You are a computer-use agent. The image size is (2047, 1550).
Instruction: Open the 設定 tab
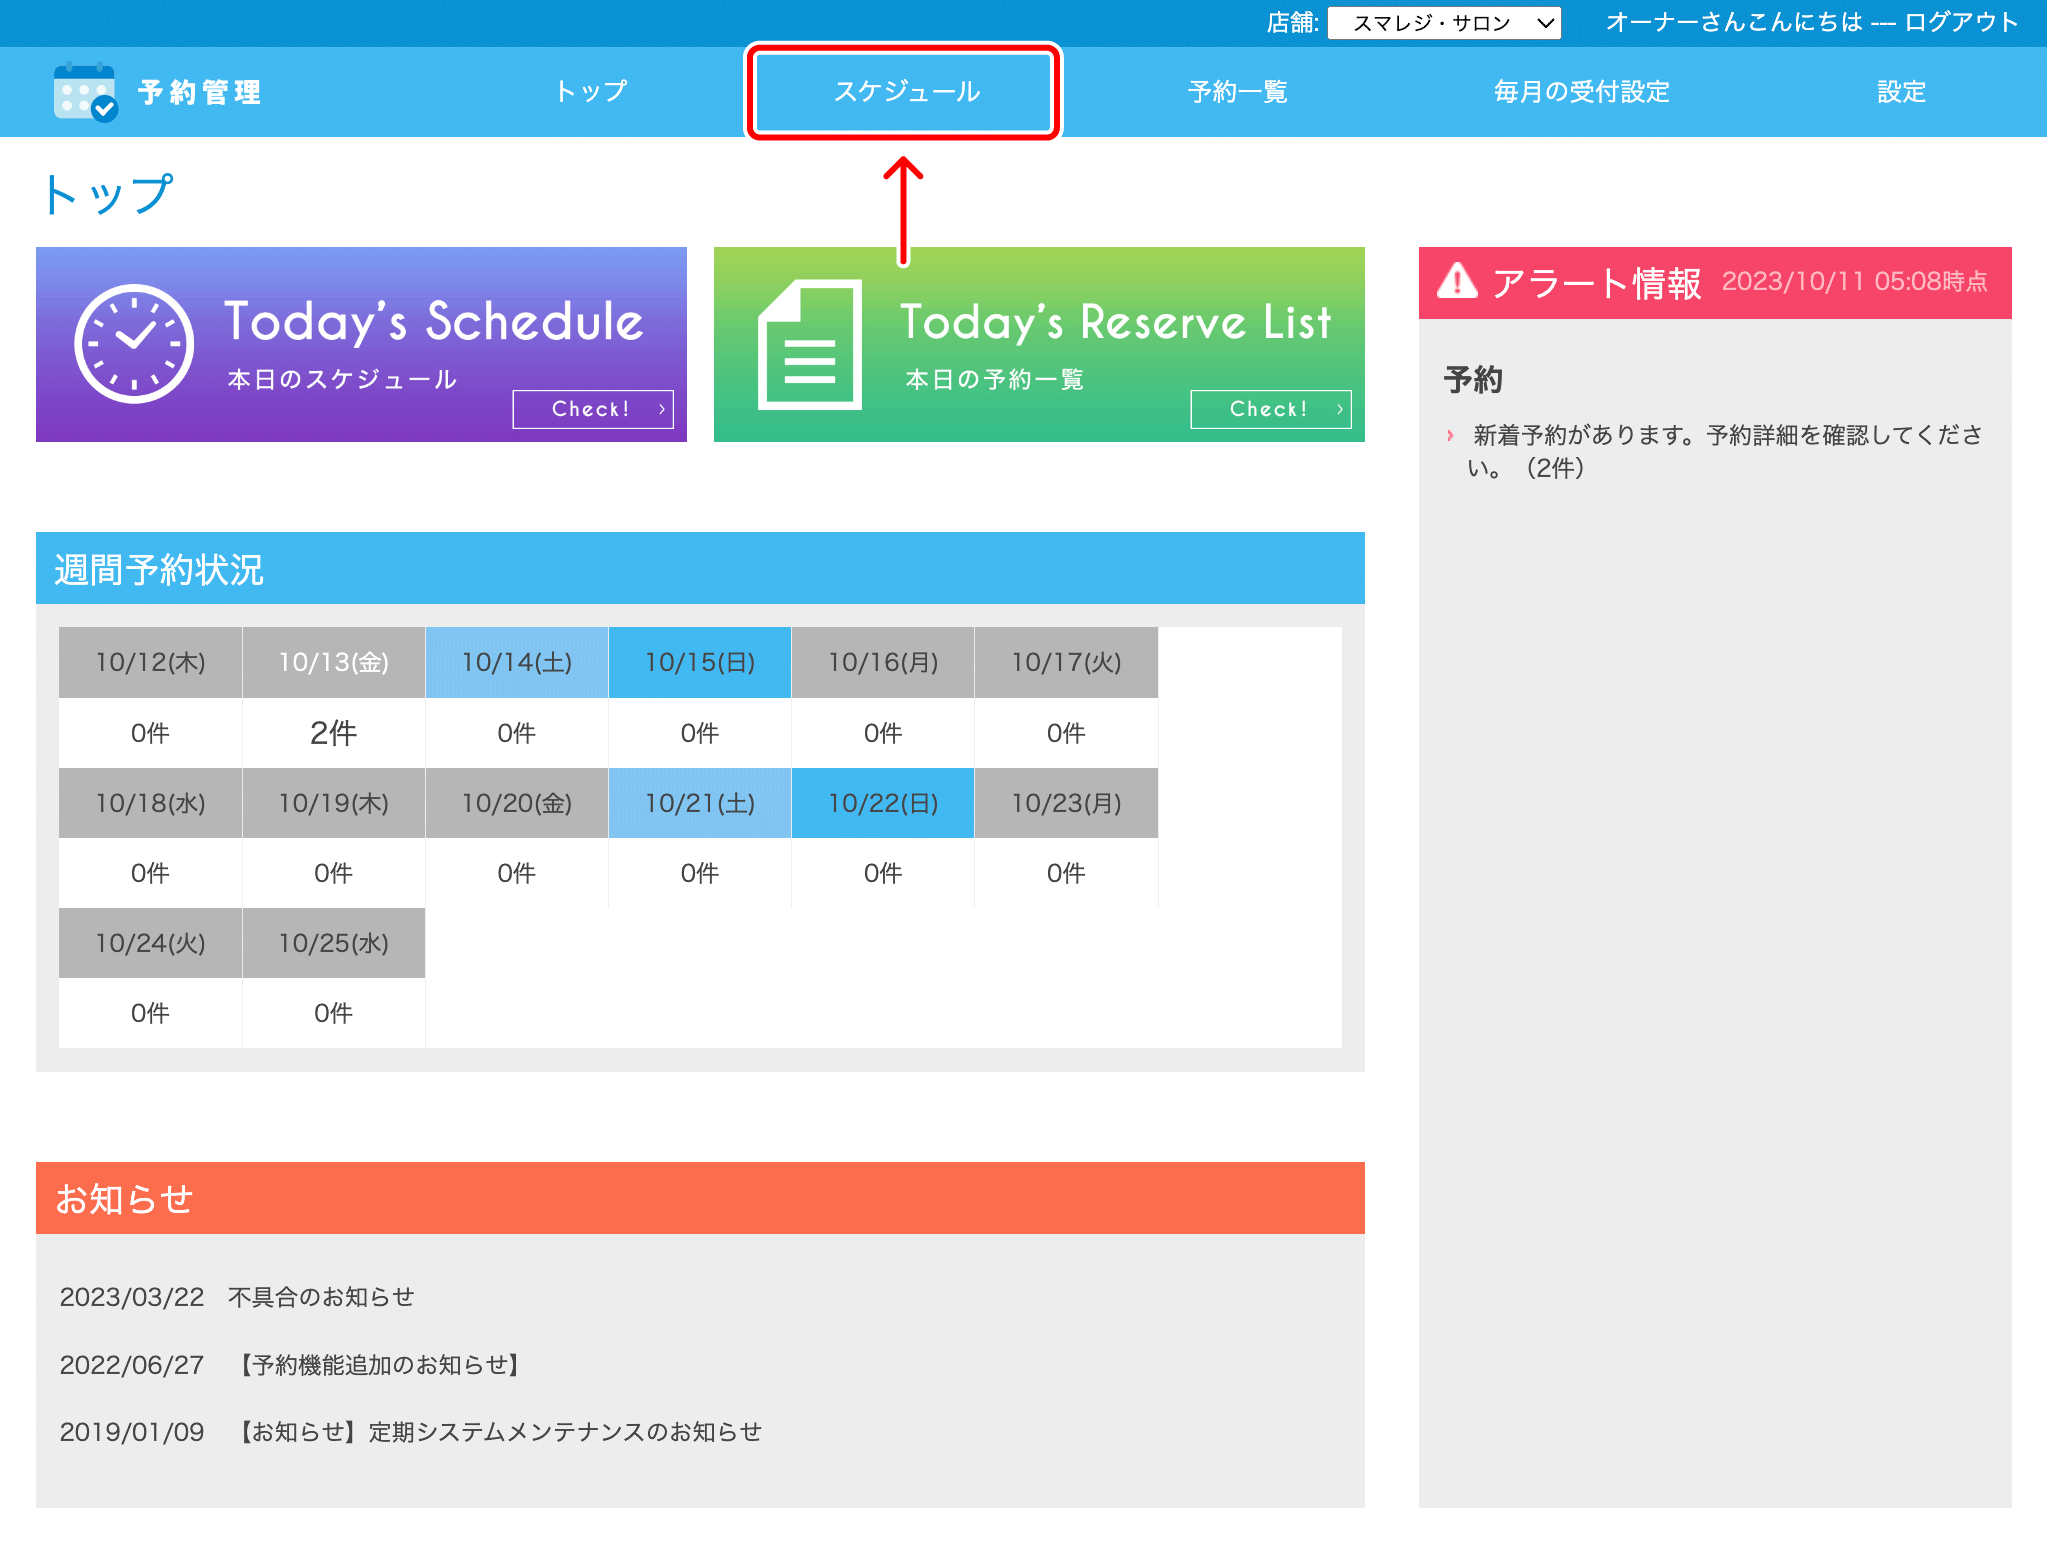pos(1901,92)
